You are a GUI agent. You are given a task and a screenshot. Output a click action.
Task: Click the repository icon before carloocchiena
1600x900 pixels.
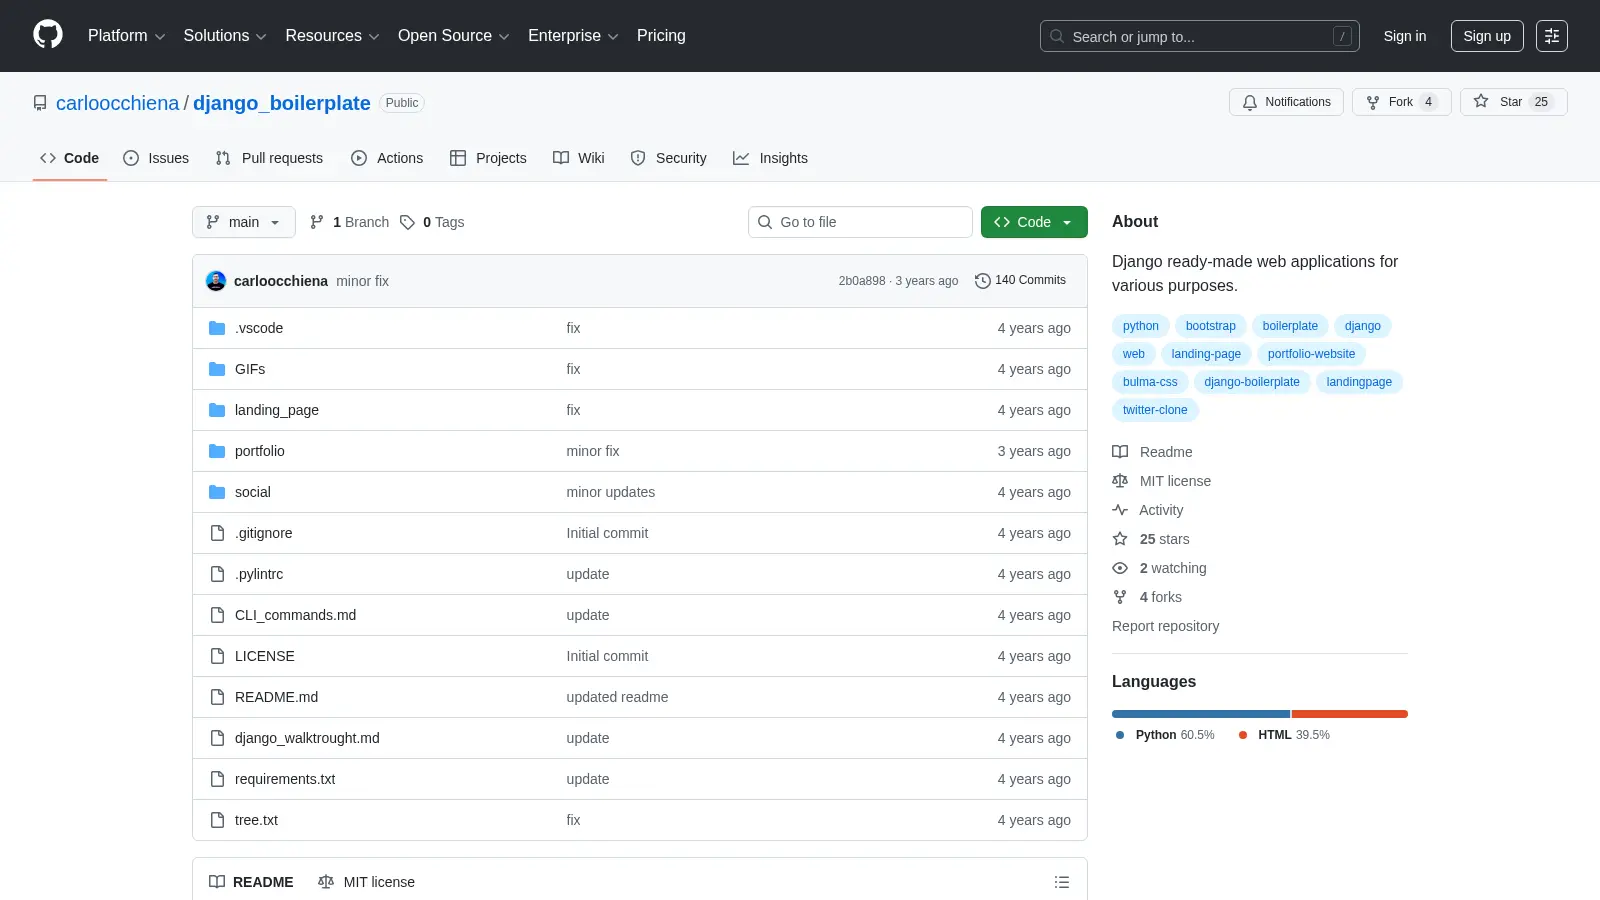(x=40, y=103)
